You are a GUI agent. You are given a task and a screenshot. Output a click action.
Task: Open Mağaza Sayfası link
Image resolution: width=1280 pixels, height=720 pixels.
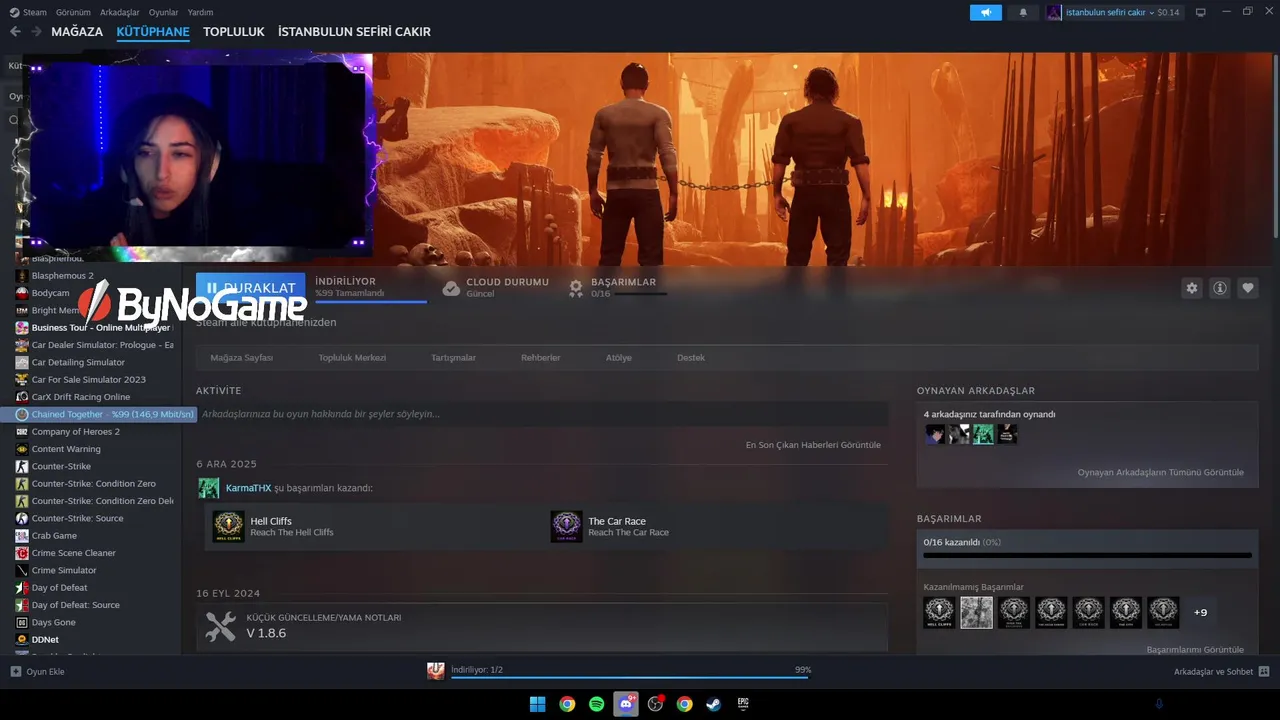coord(241,358)
